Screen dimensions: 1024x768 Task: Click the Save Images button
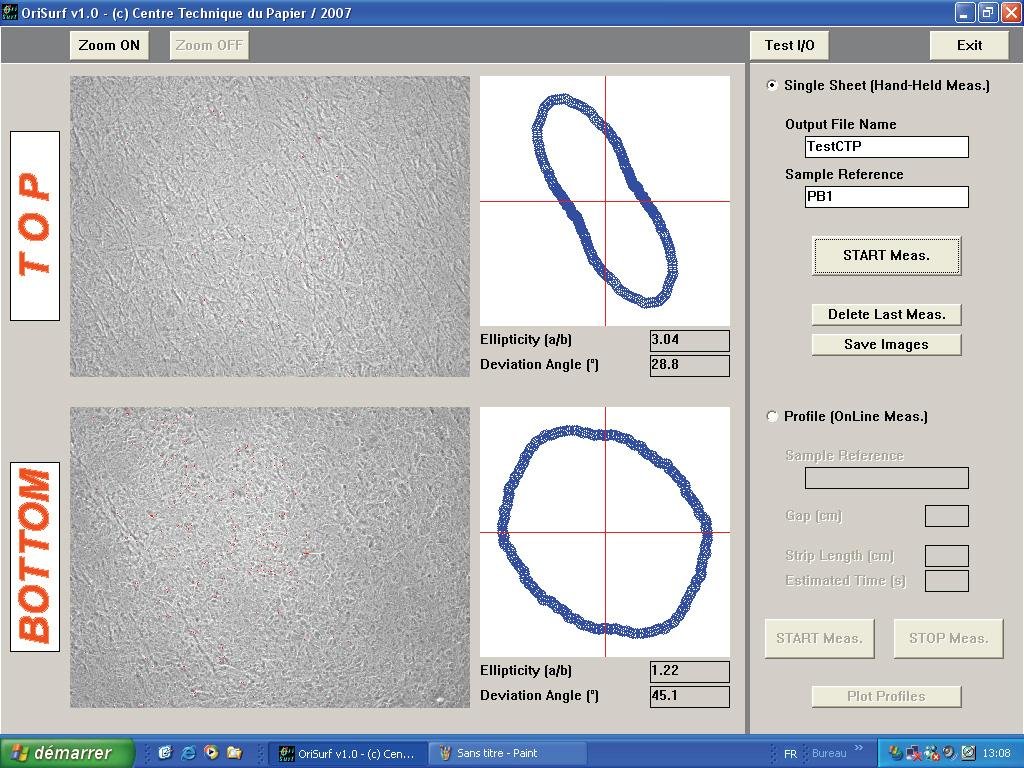[886, 344]
